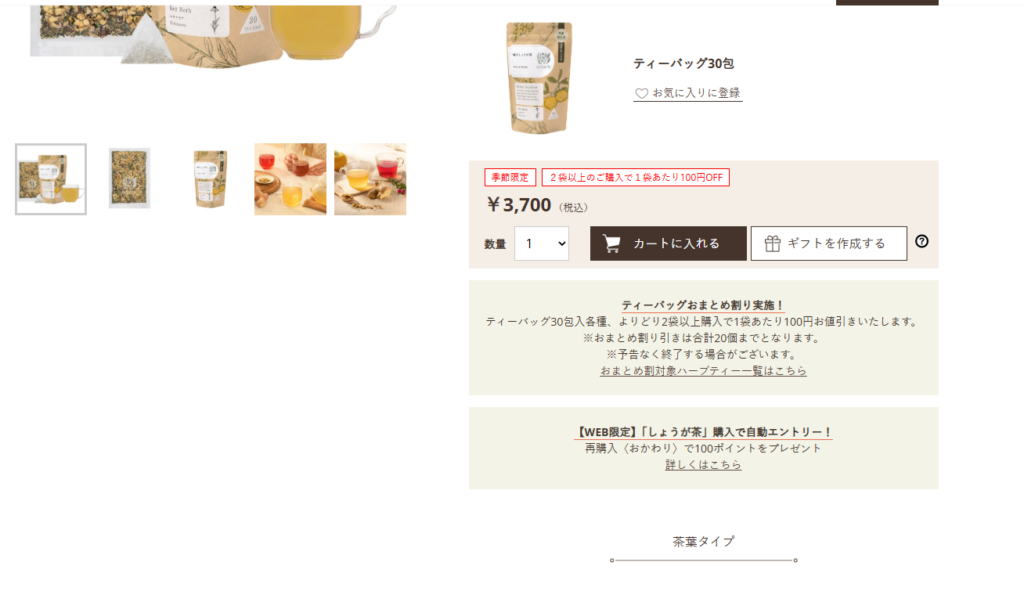Click お気に入りに登録 link
Viewport: 1024px width, 595px height.
point(696,93)
